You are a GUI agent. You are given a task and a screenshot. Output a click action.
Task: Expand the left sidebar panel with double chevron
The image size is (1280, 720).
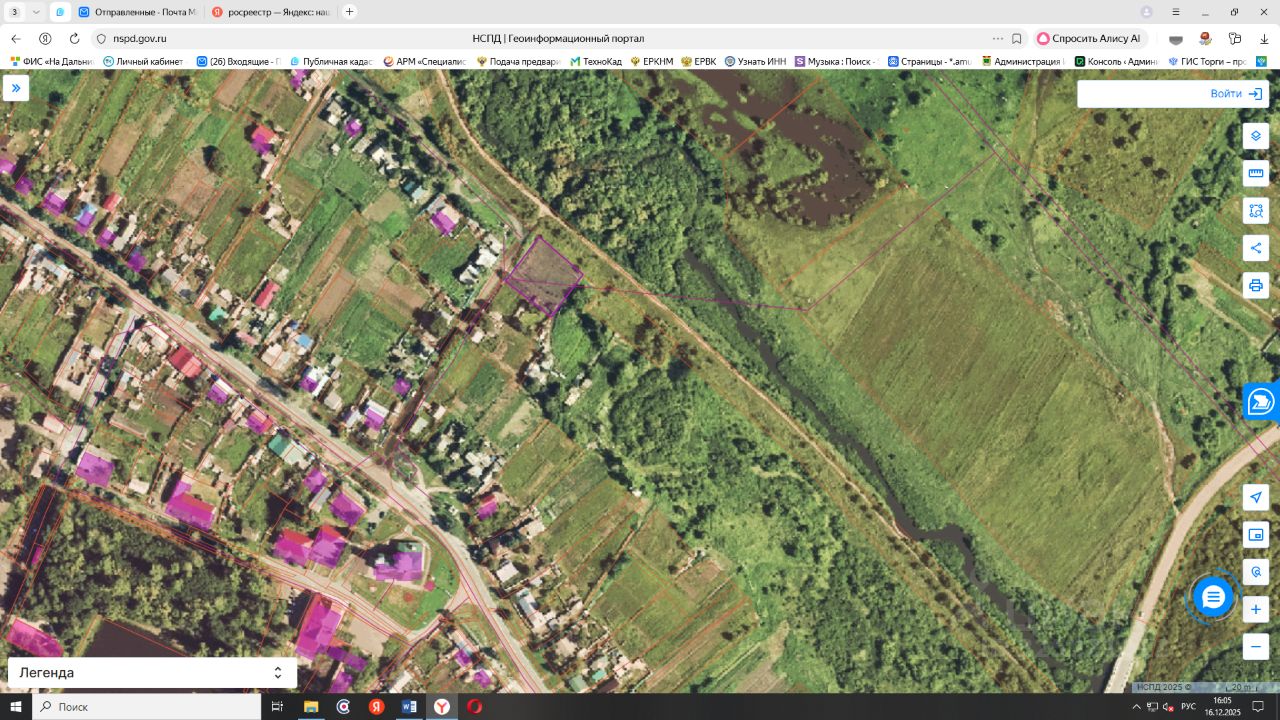(x=16, y=88)
